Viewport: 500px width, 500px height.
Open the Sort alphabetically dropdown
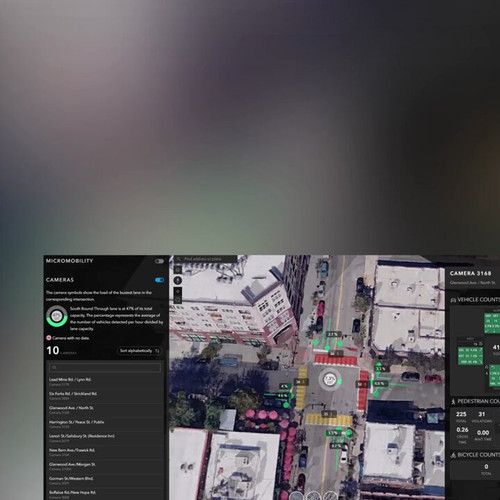coord(140,351)
